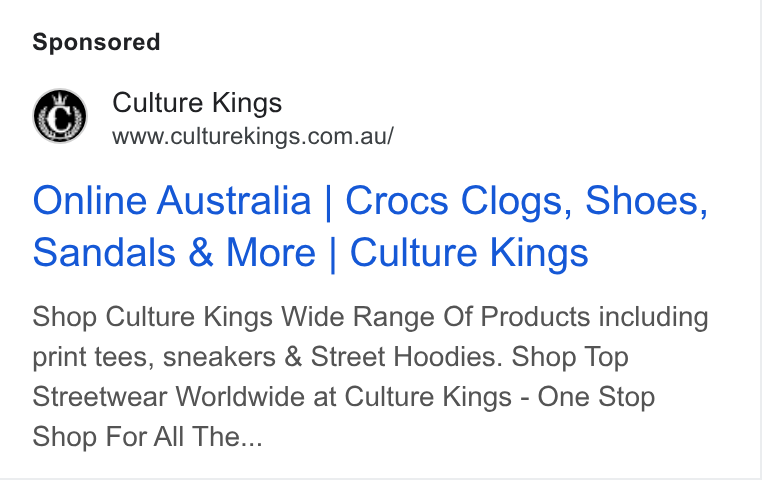Image resolution: width=762 pixels, height=480 pixels.
Task: Click 'One Stop' in the ad description
Action: (596, 397)
